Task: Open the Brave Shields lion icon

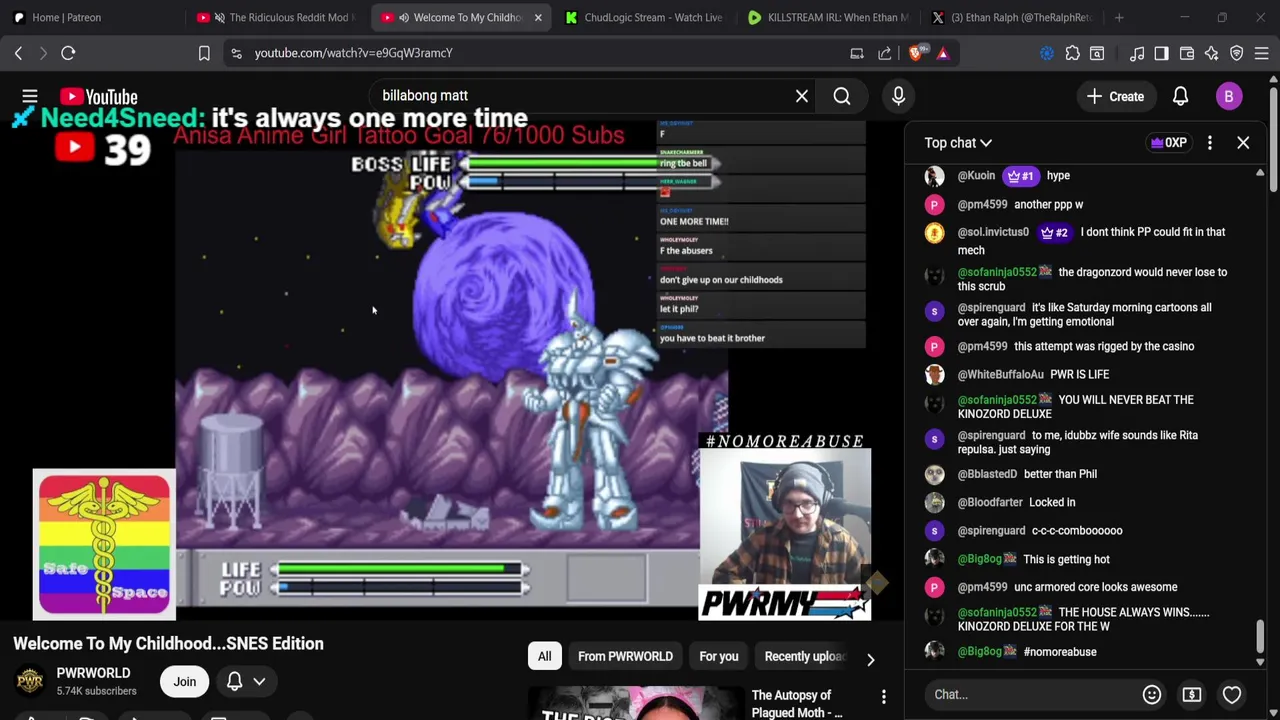Action: [x=915, y=53]
